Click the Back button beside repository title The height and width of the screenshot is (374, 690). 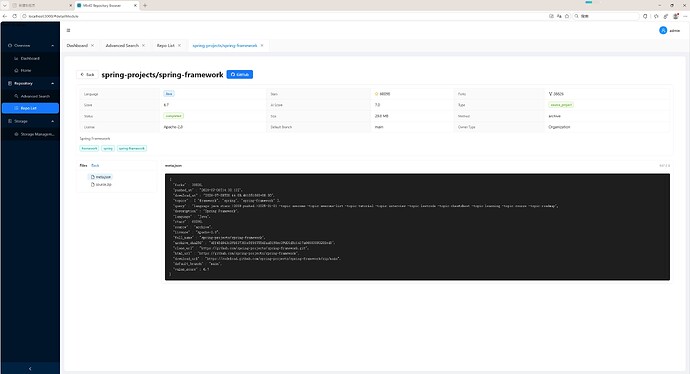coord(87,74)
